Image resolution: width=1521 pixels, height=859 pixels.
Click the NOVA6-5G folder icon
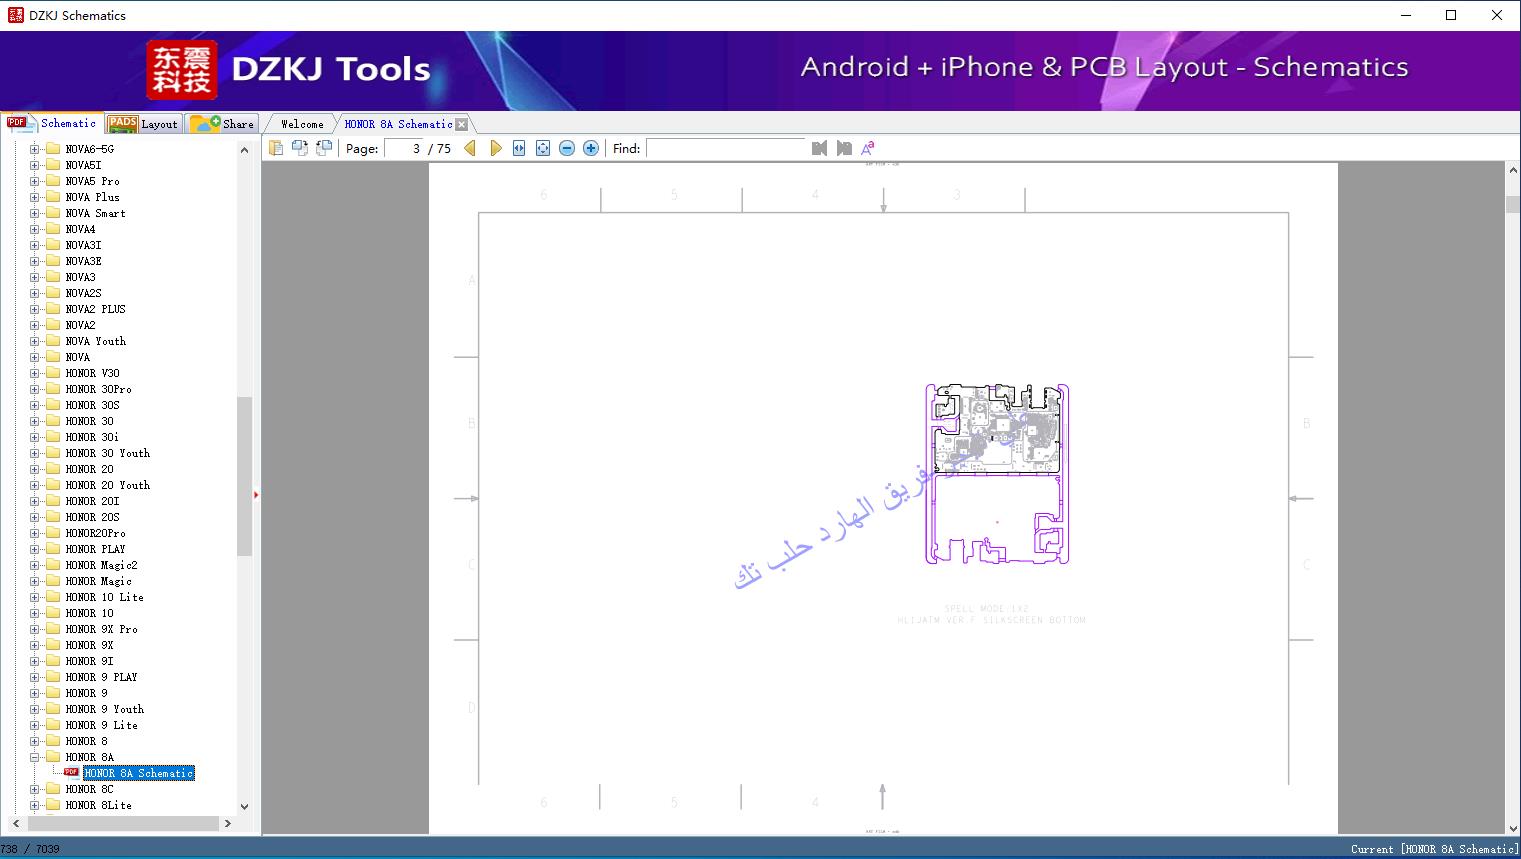coord(53,149)
